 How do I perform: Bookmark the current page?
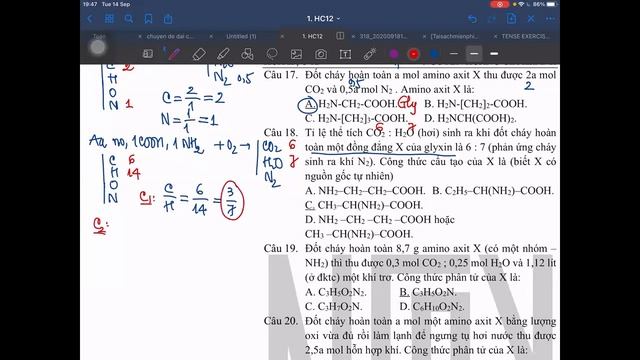click(x=149, y=19)
